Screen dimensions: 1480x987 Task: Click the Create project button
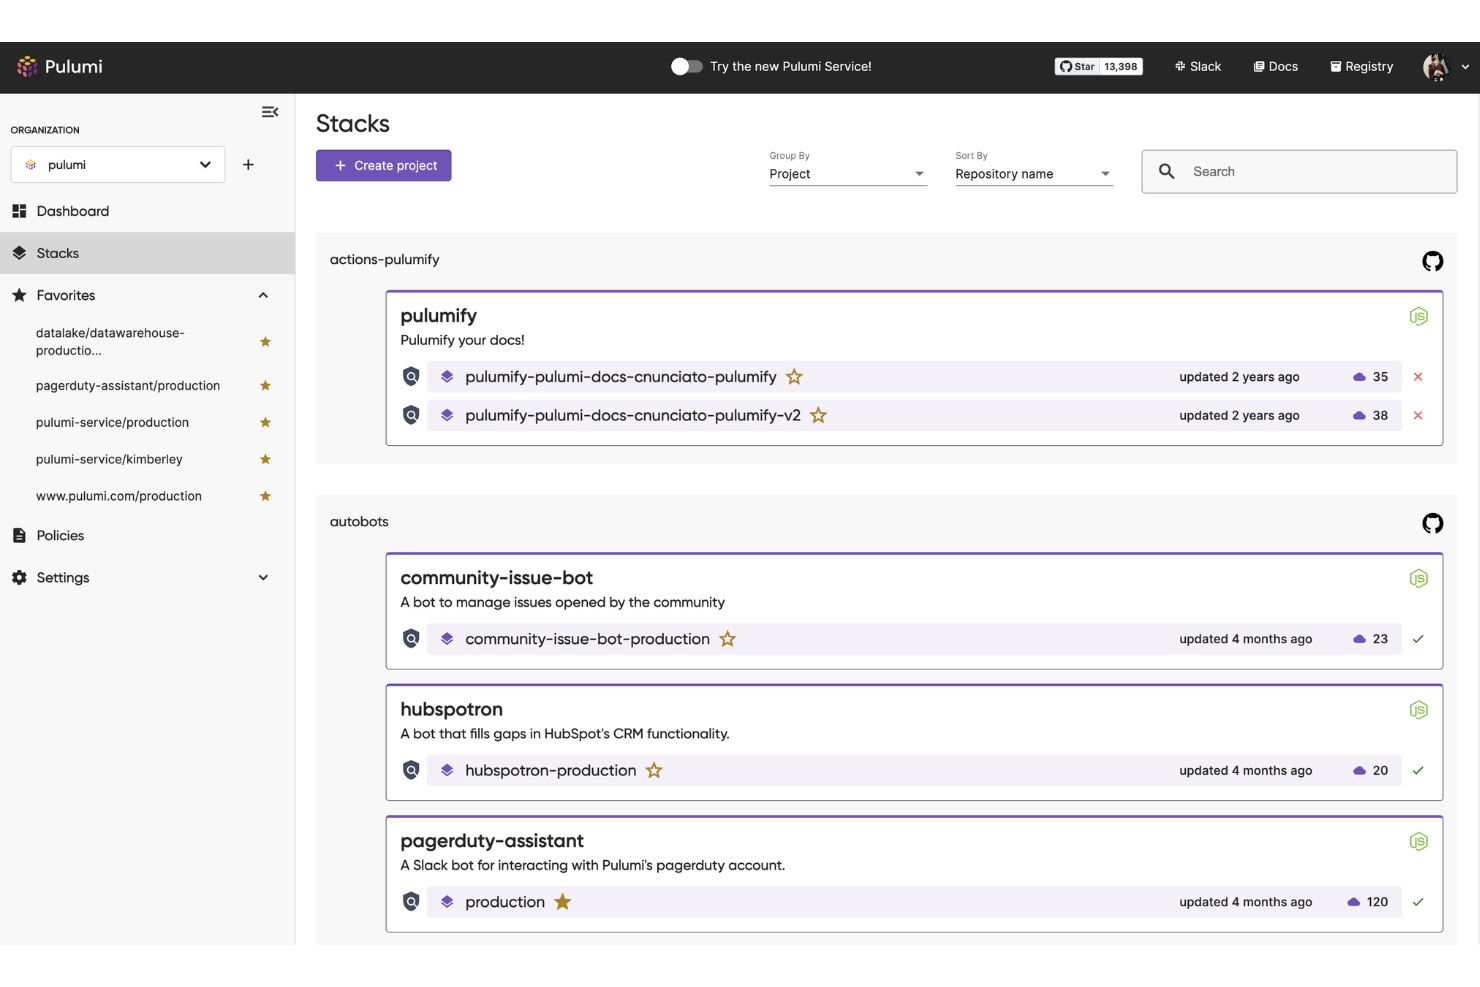(384, 166)
